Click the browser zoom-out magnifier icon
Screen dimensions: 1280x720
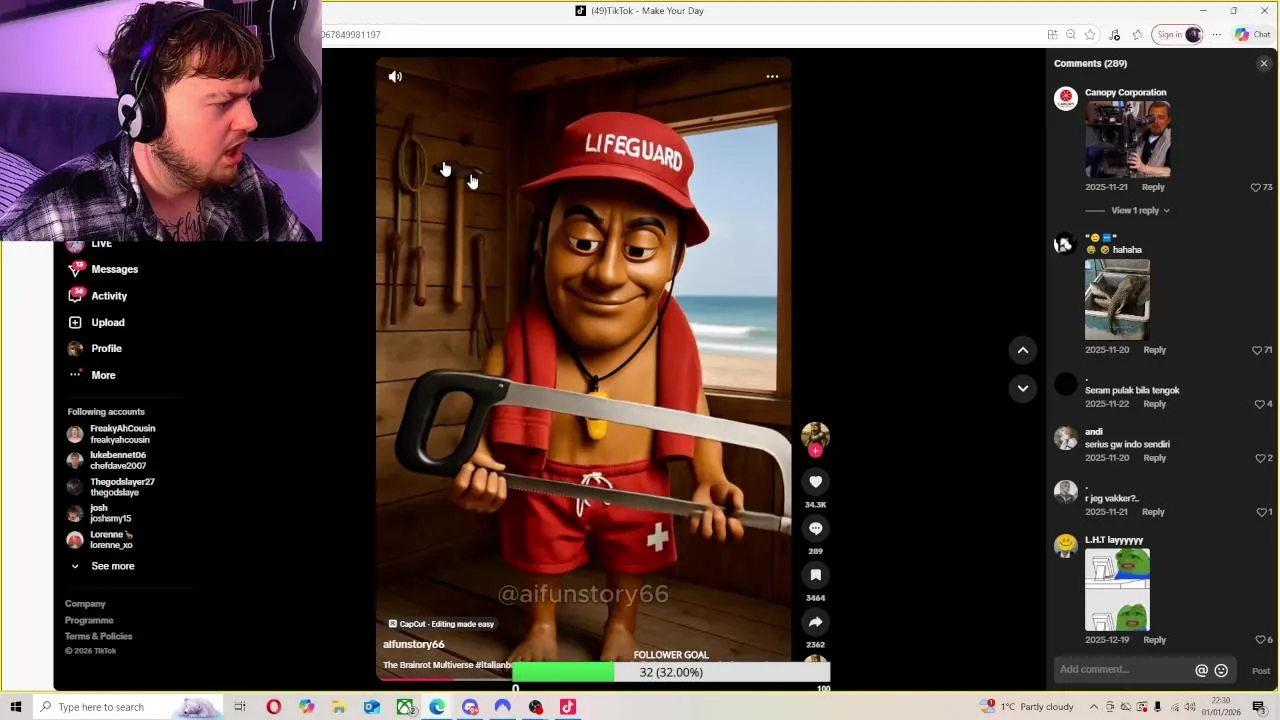coord(1071,35)
